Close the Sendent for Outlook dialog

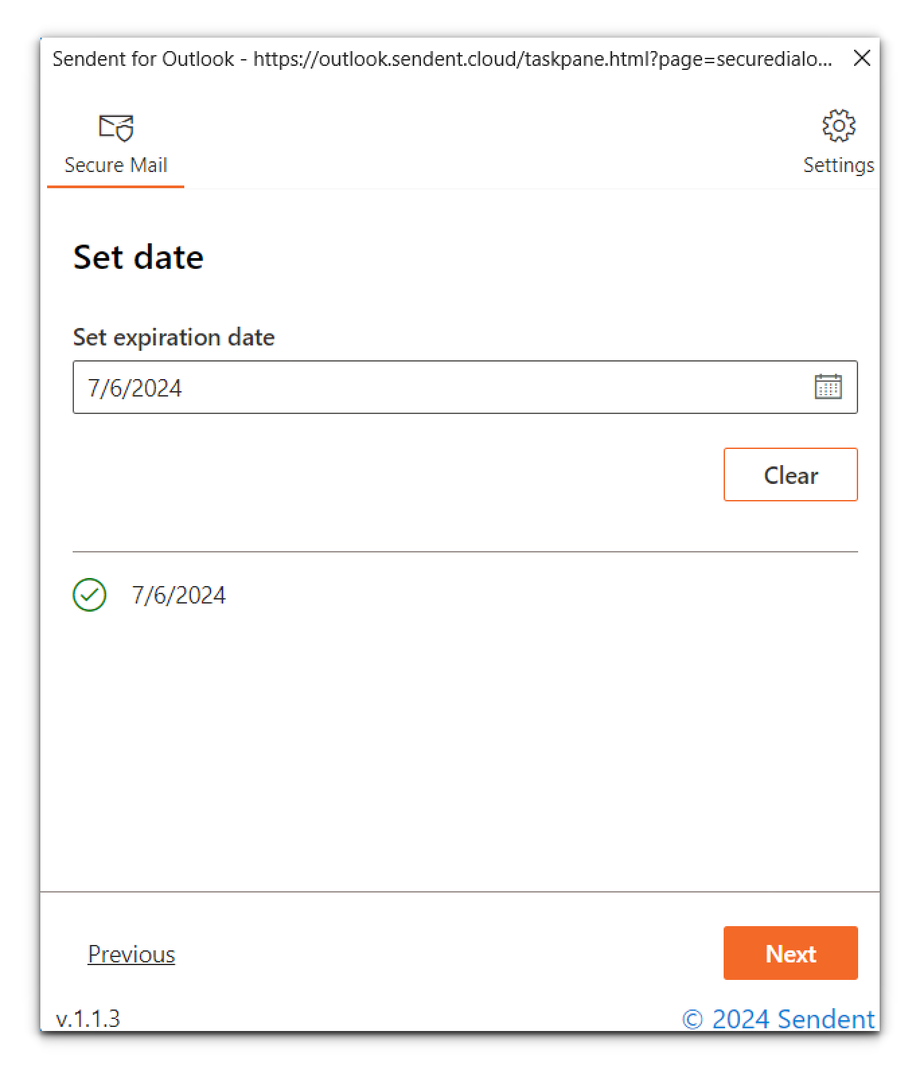pyautogui.click(x=861, y=59)
